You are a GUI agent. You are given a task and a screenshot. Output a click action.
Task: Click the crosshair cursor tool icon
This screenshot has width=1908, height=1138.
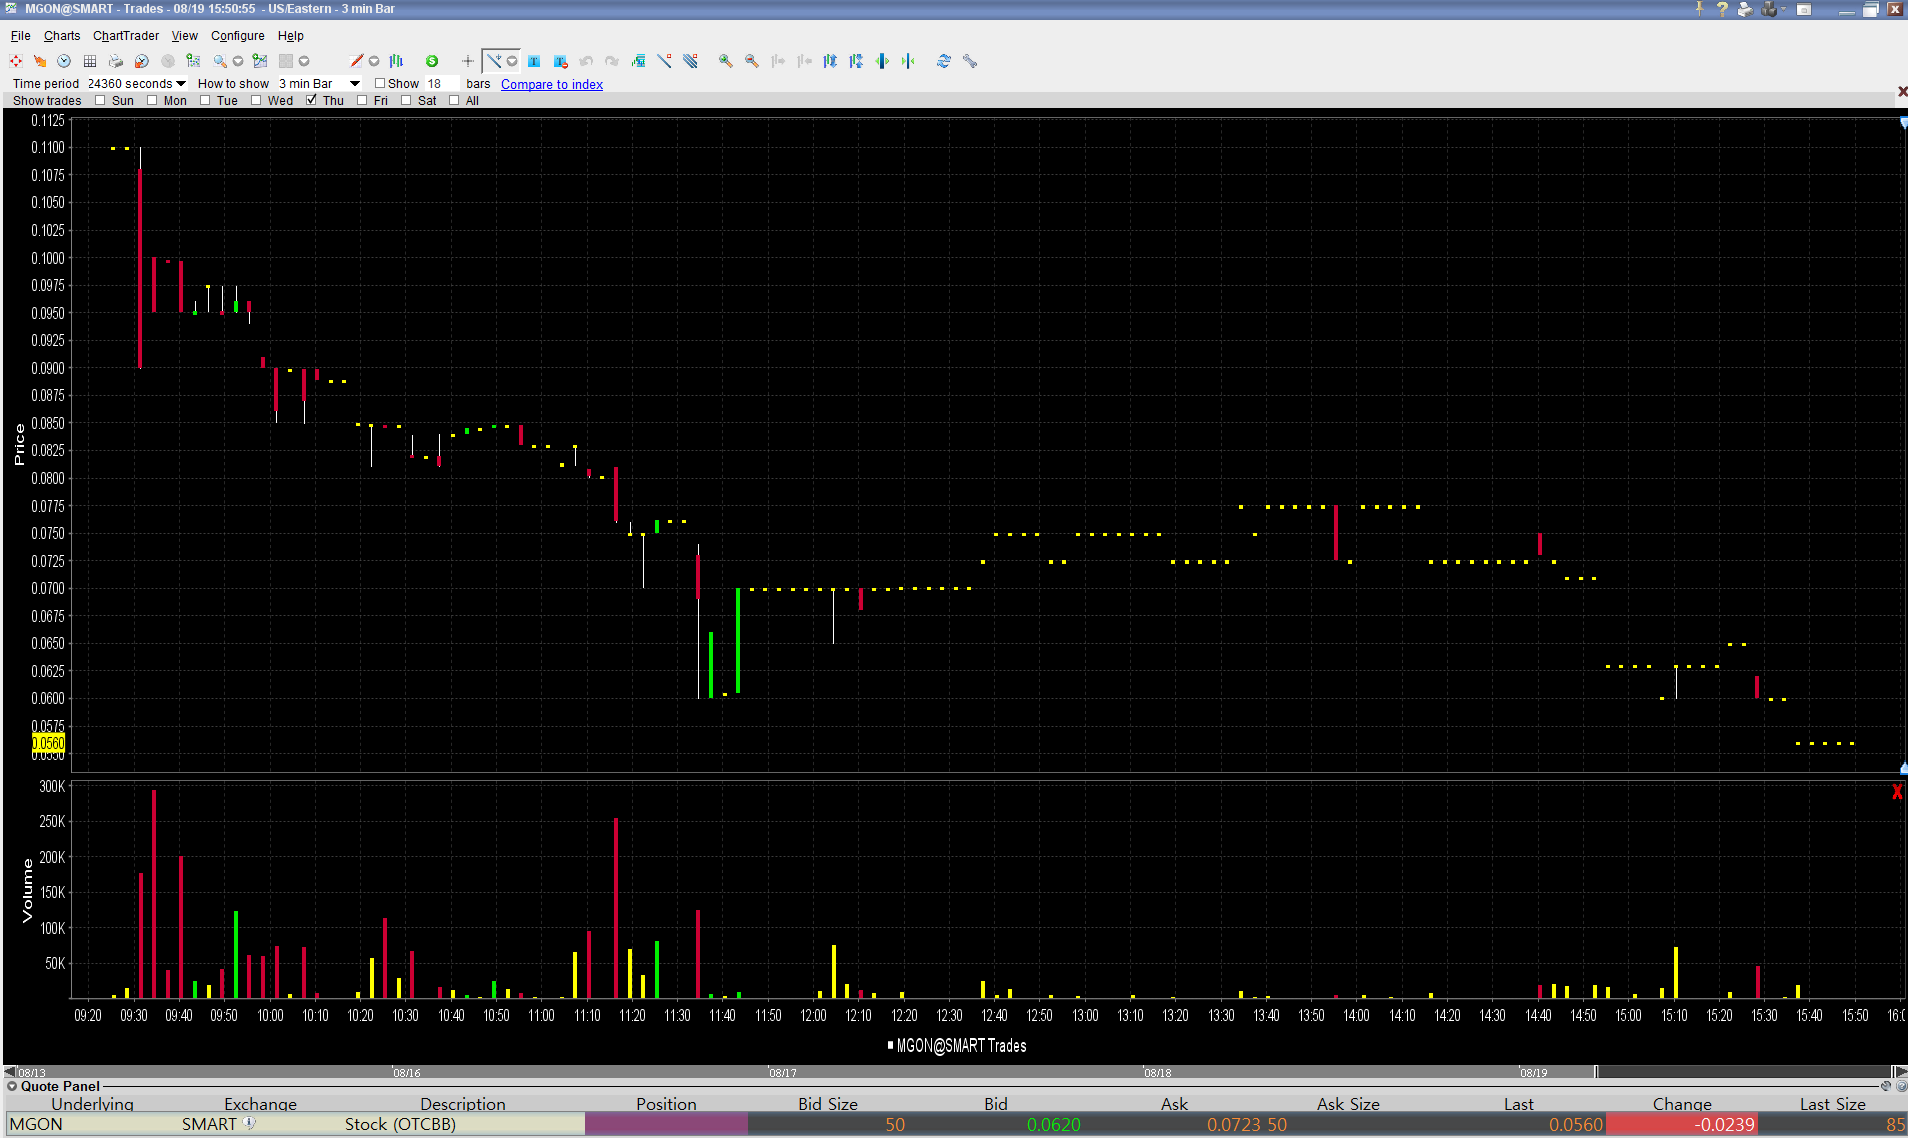(x=467, y=61)
